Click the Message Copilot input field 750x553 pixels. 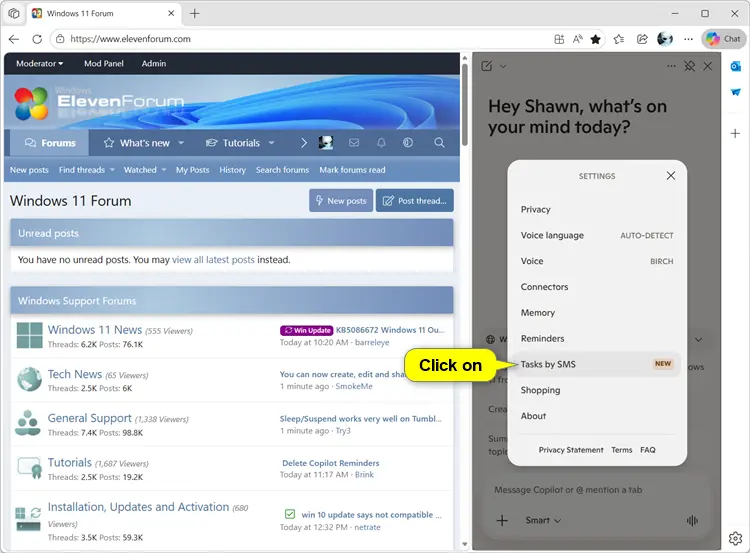(x=596, y=490)
